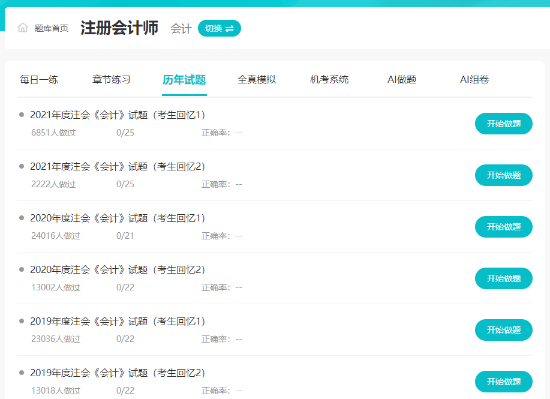Click the 会计 subject label next to 切换
Viewport: 550px width, 399px height.
[x=181, y=28]
